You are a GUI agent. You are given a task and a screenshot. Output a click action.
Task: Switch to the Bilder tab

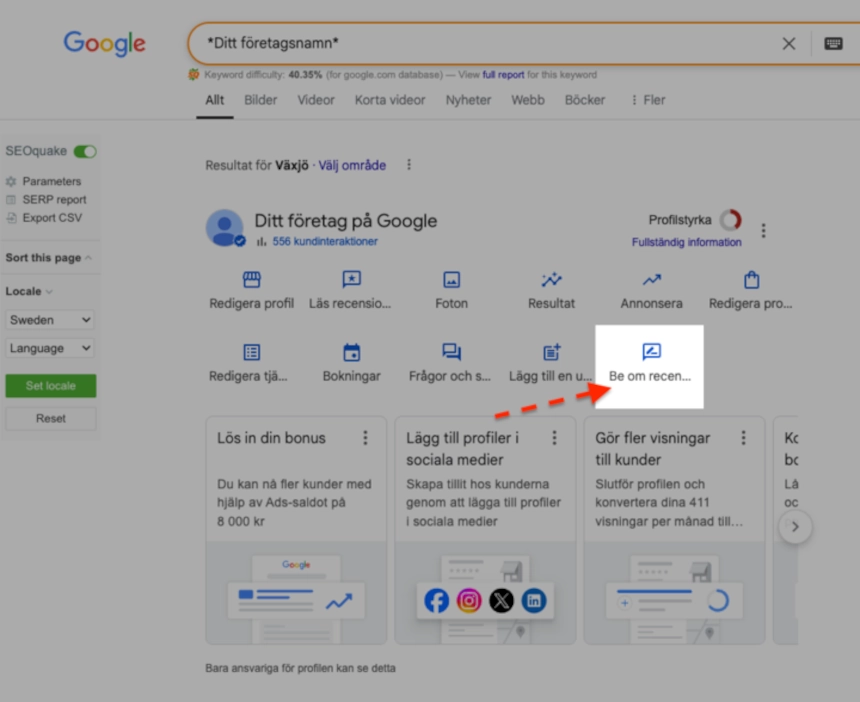(261, 100)
